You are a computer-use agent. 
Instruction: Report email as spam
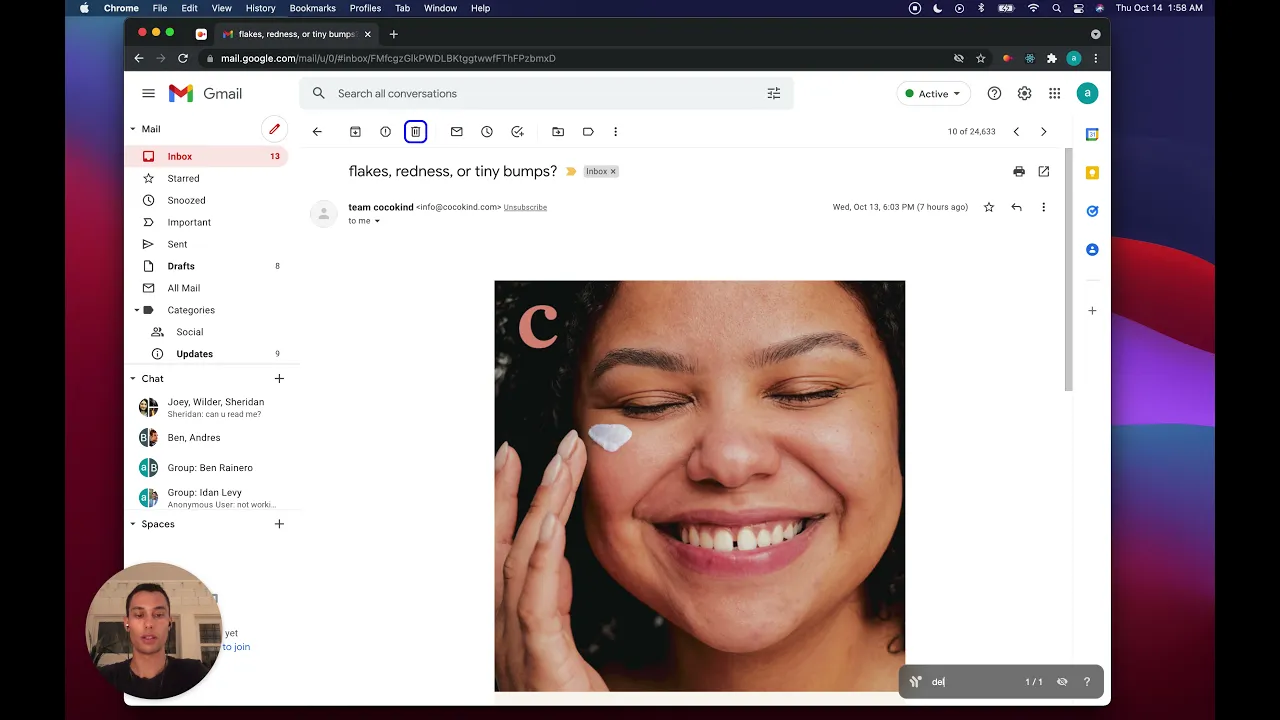tap(385, 132)
